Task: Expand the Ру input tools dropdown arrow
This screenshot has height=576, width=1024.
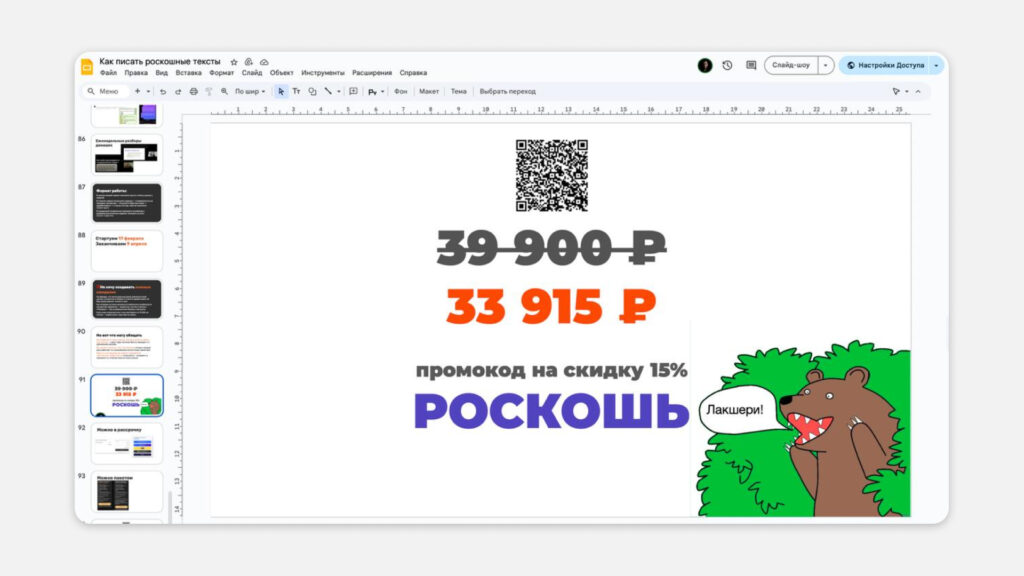Action: coord(382,92)
